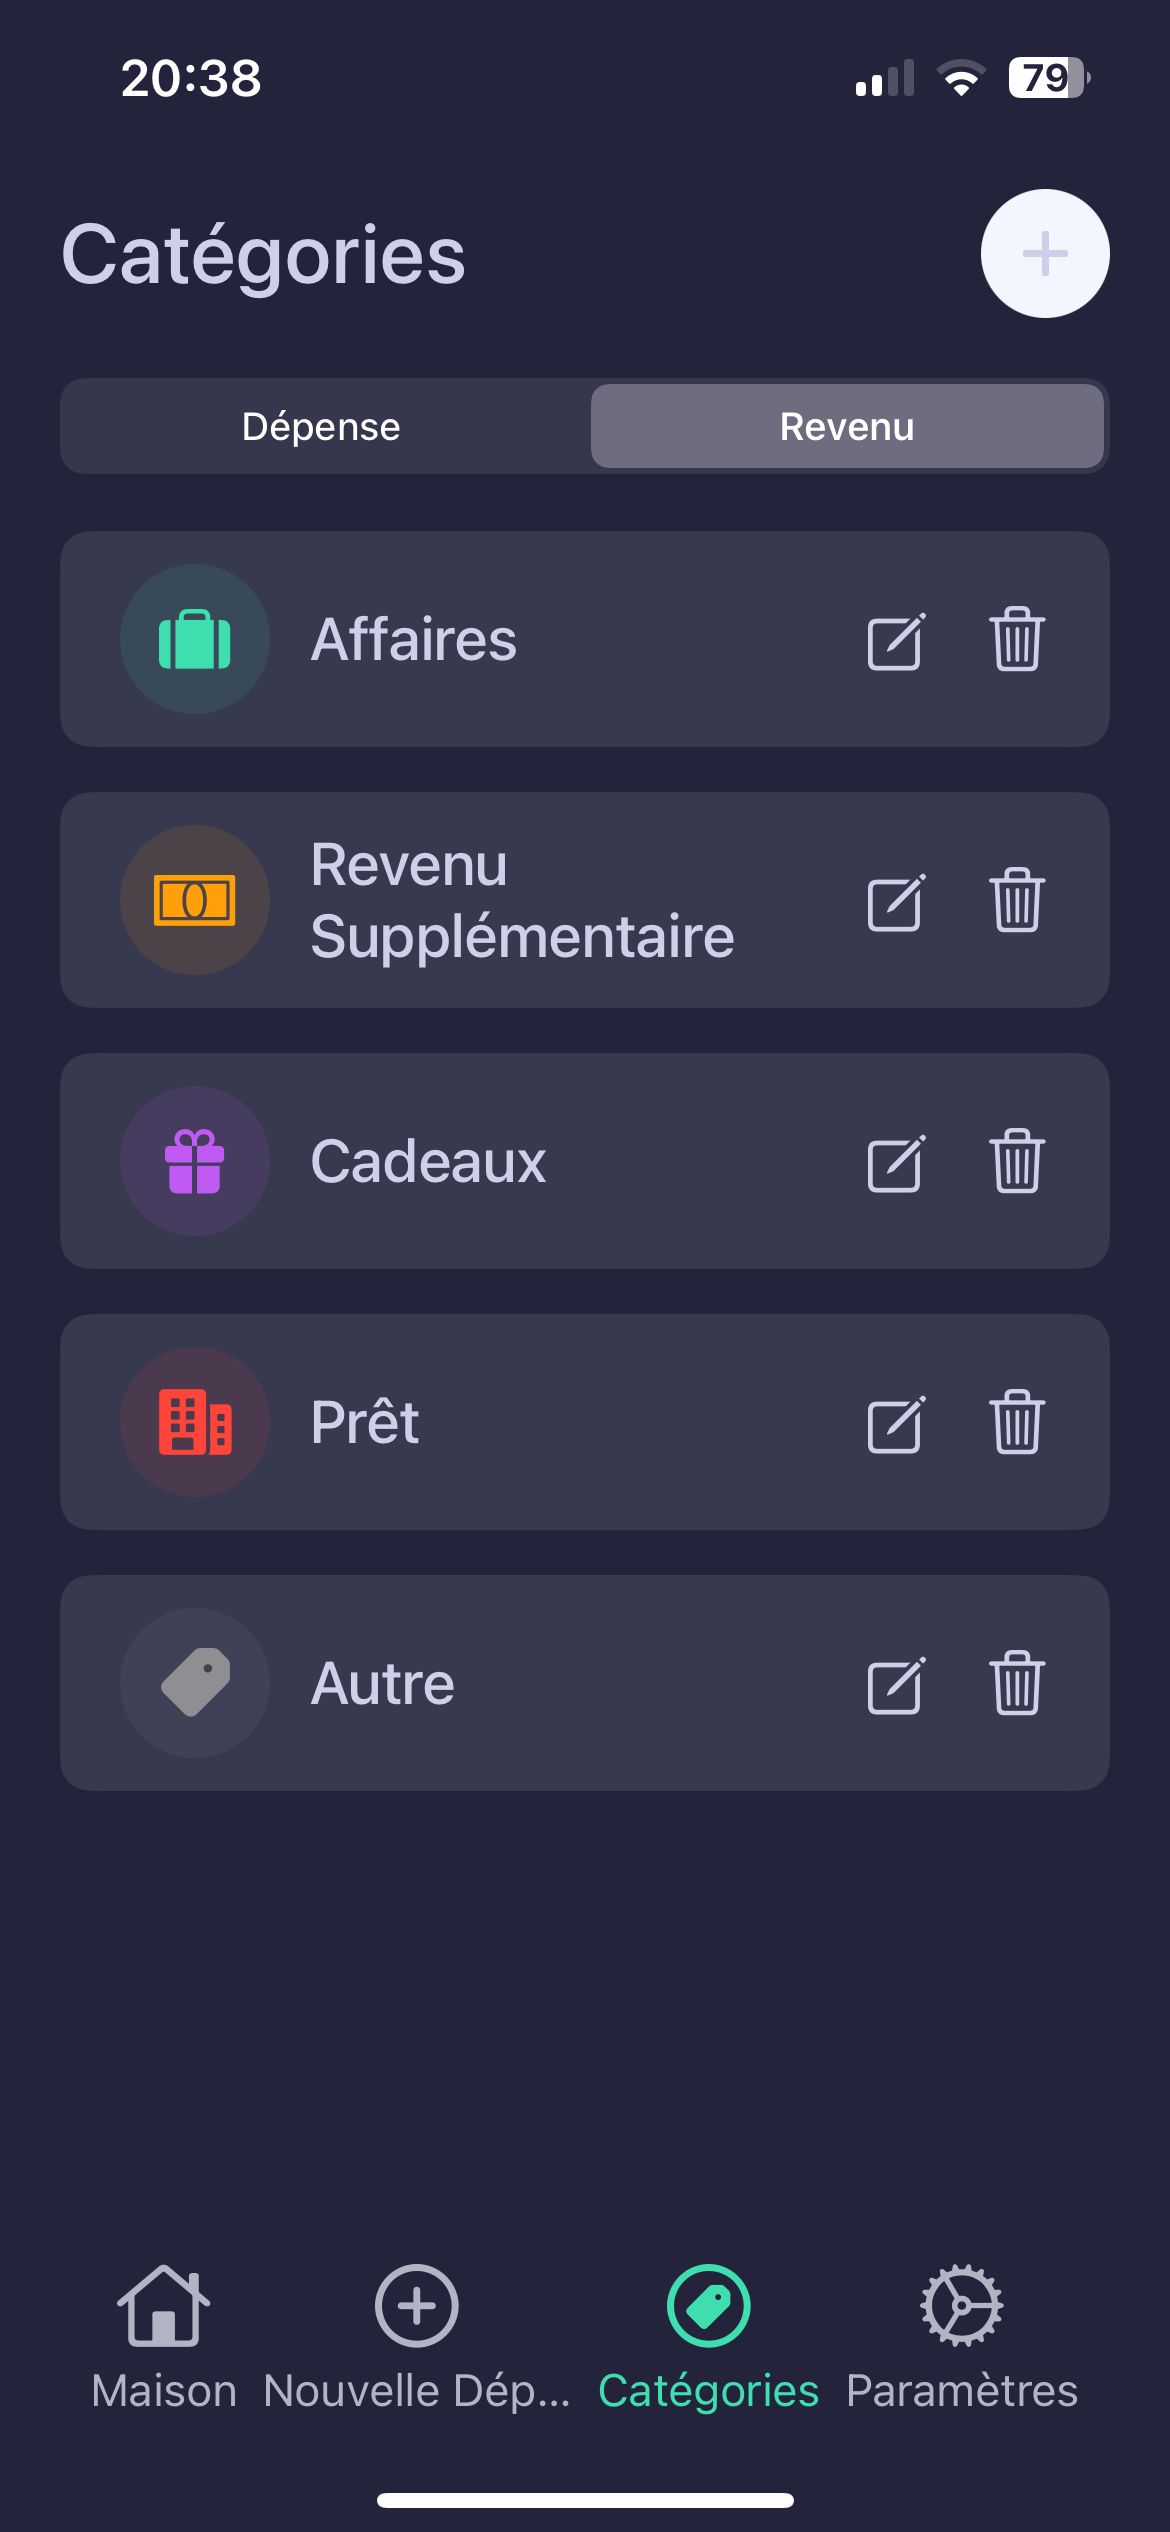Select the Revenu segment

click(847, 426)
